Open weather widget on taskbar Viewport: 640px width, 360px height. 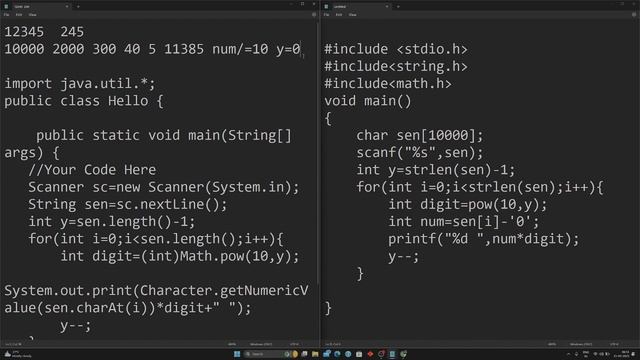[x=18, y=354]
